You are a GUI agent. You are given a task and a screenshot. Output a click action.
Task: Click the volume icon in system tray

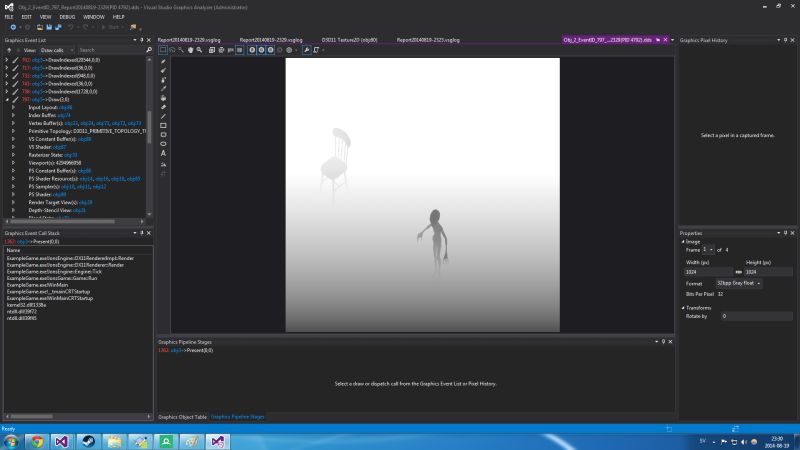coord(744,442)
